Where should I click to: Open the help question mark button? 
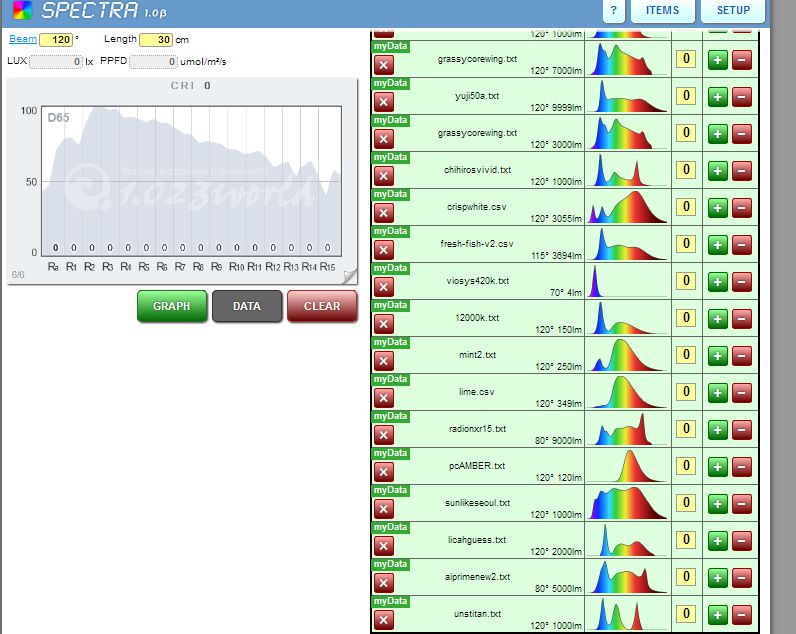[x=614, y=11]
